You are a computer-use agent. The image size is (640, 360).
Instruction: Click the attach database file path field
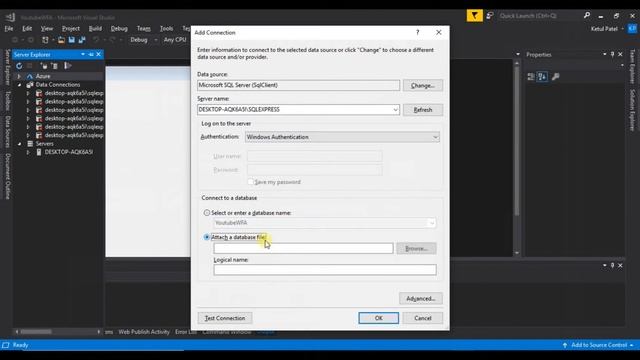(x=303, y=248)
